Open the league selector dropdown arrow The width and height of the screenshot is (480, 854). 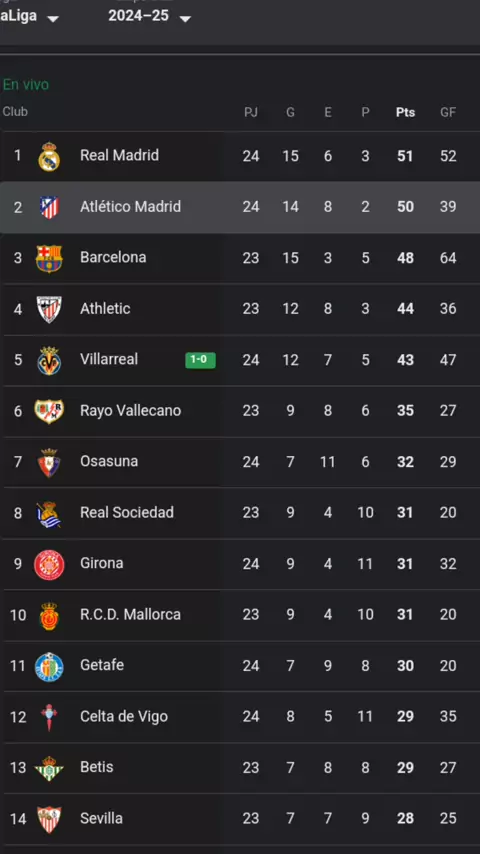tap(53, 19)
